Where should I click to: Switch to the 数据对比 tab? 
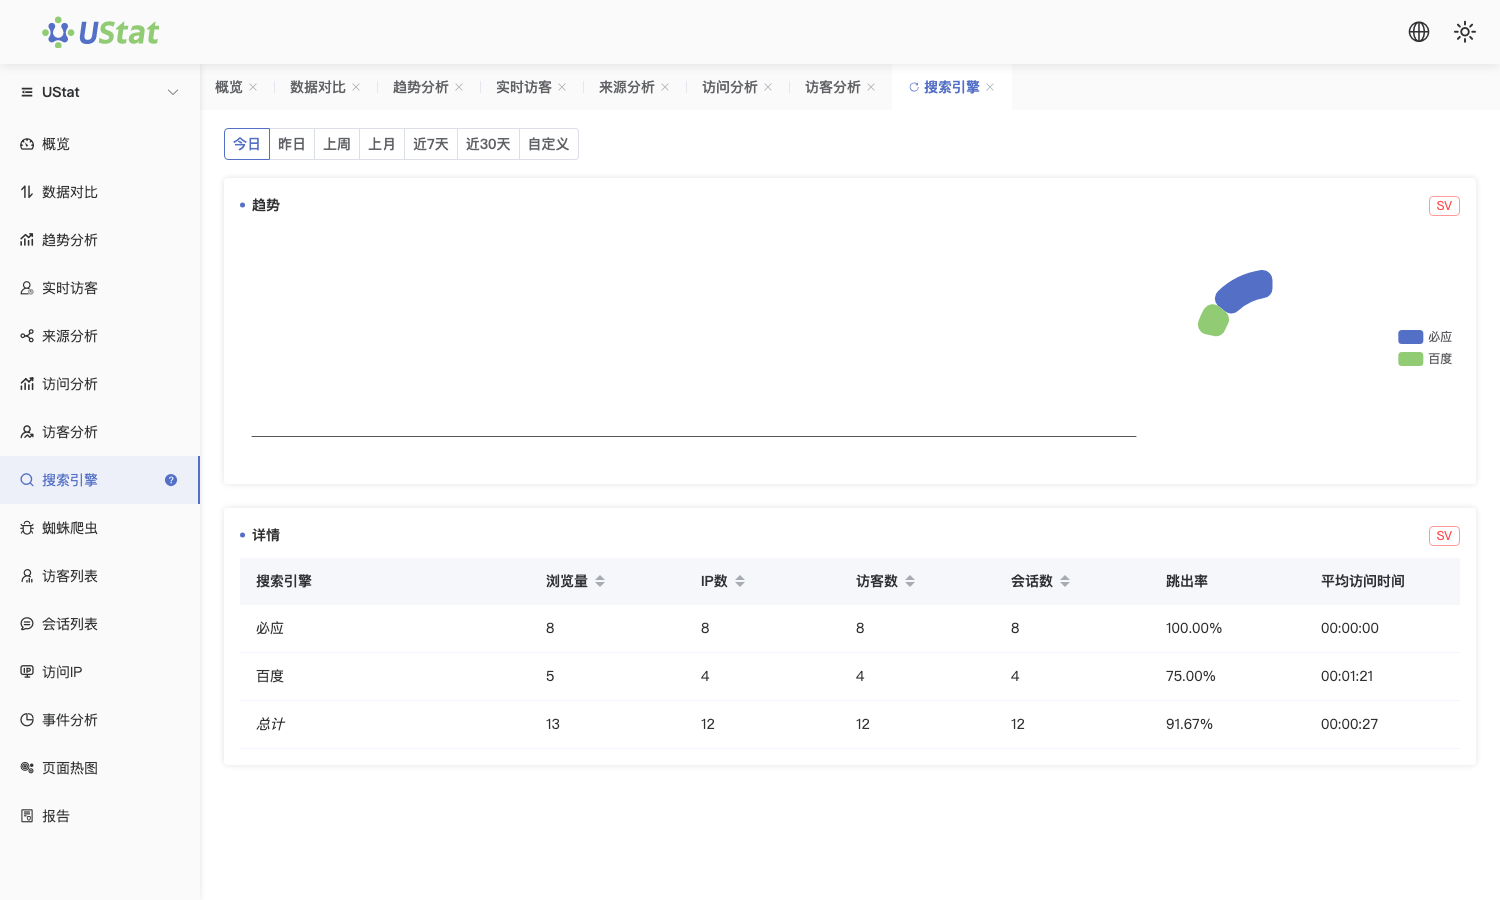[x=318, y=87]
